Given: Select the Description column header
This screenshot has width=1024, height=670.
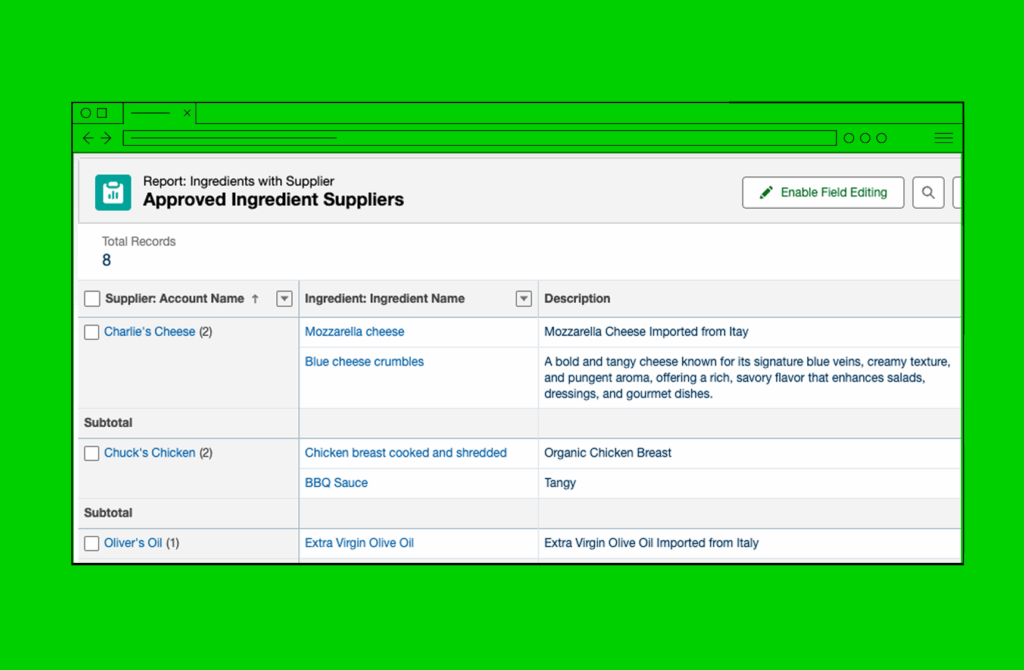Looking at the screenshot, I should click(577, 299).
